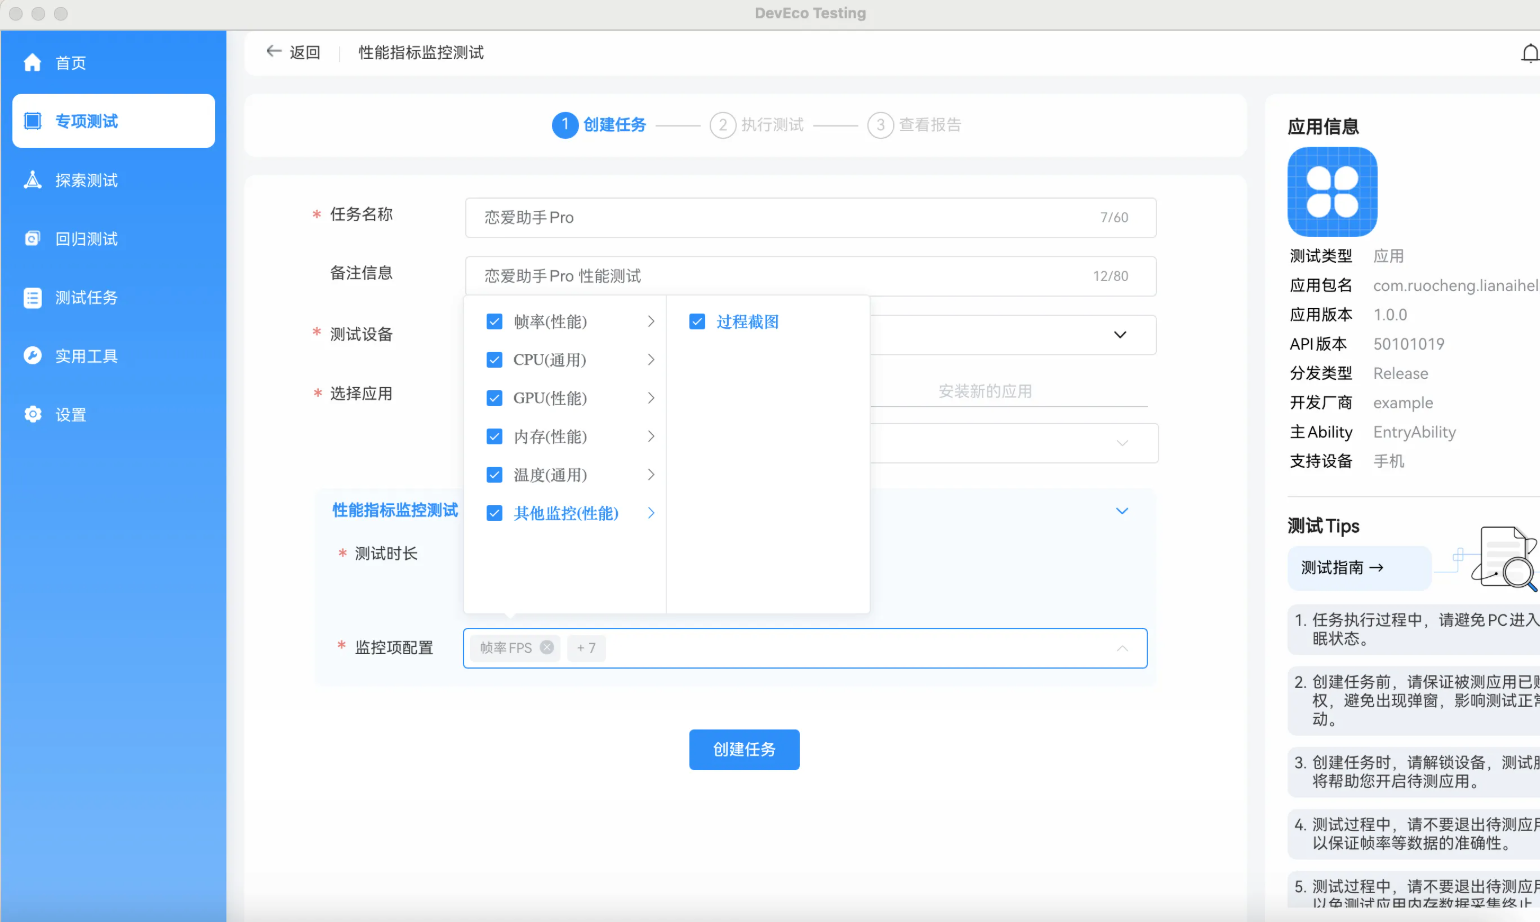The height and width of the screenshot is (922, 1540).
Task: Open 探索测试 from the sidebar
Action: (80, 179)
